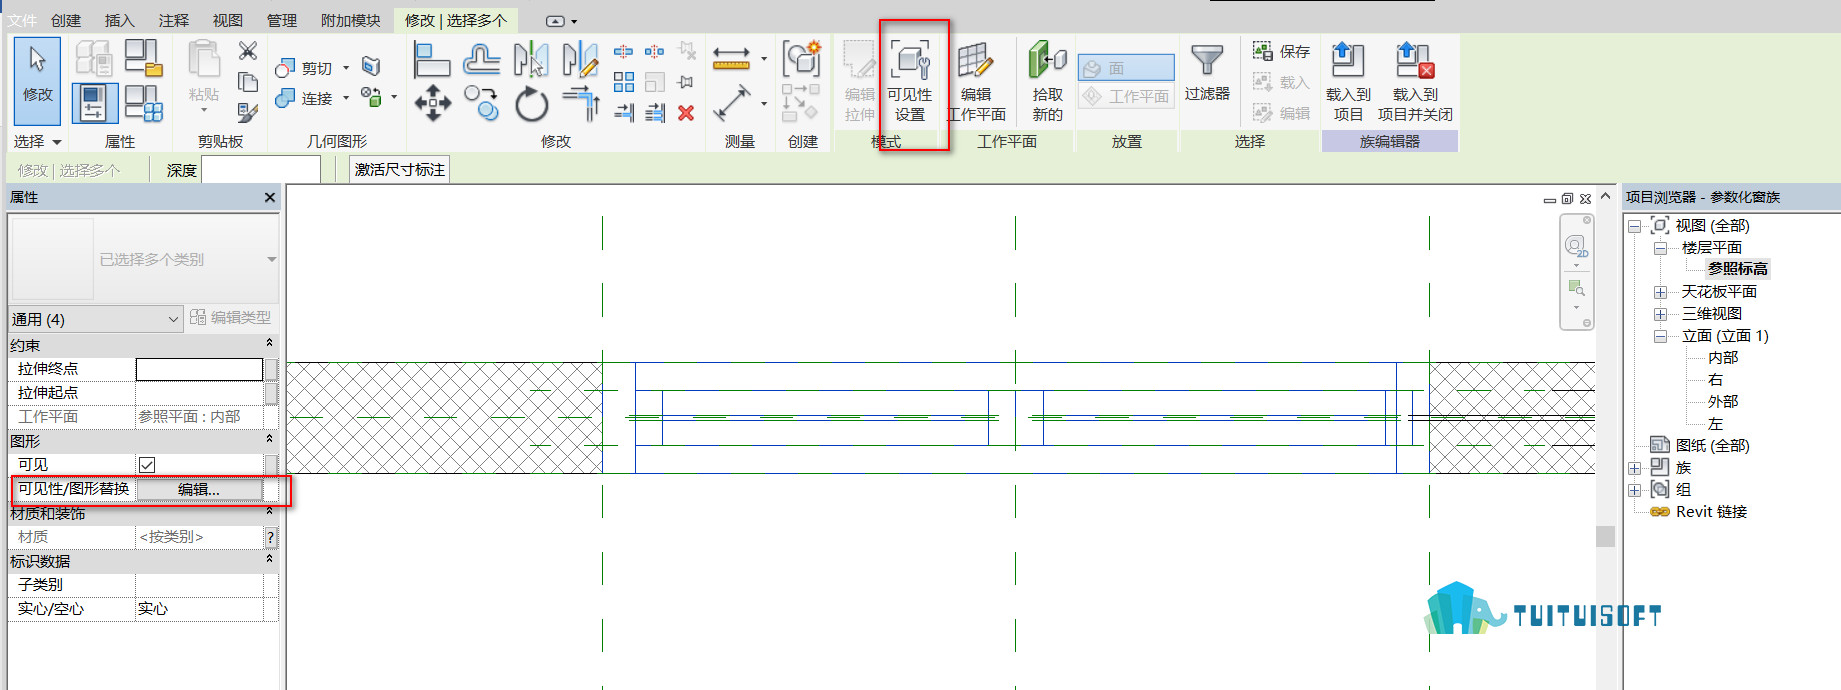Open the Properties palette icon

pyautogui.click(x=94, y=103)
